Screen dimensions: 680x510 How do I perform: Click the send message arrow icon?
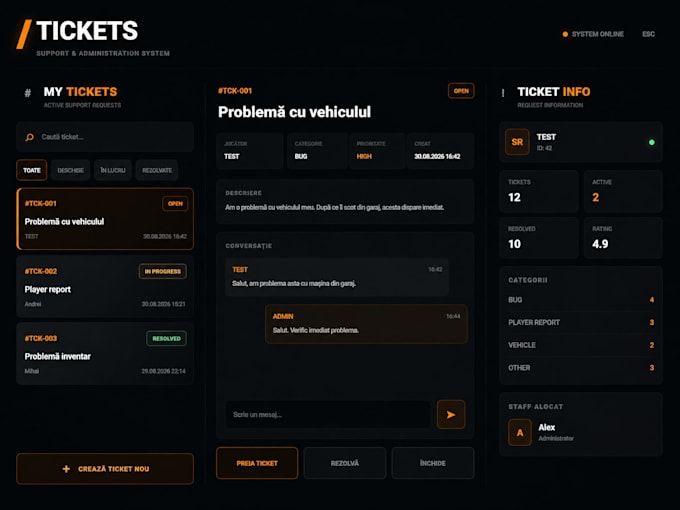pos(451,415)
